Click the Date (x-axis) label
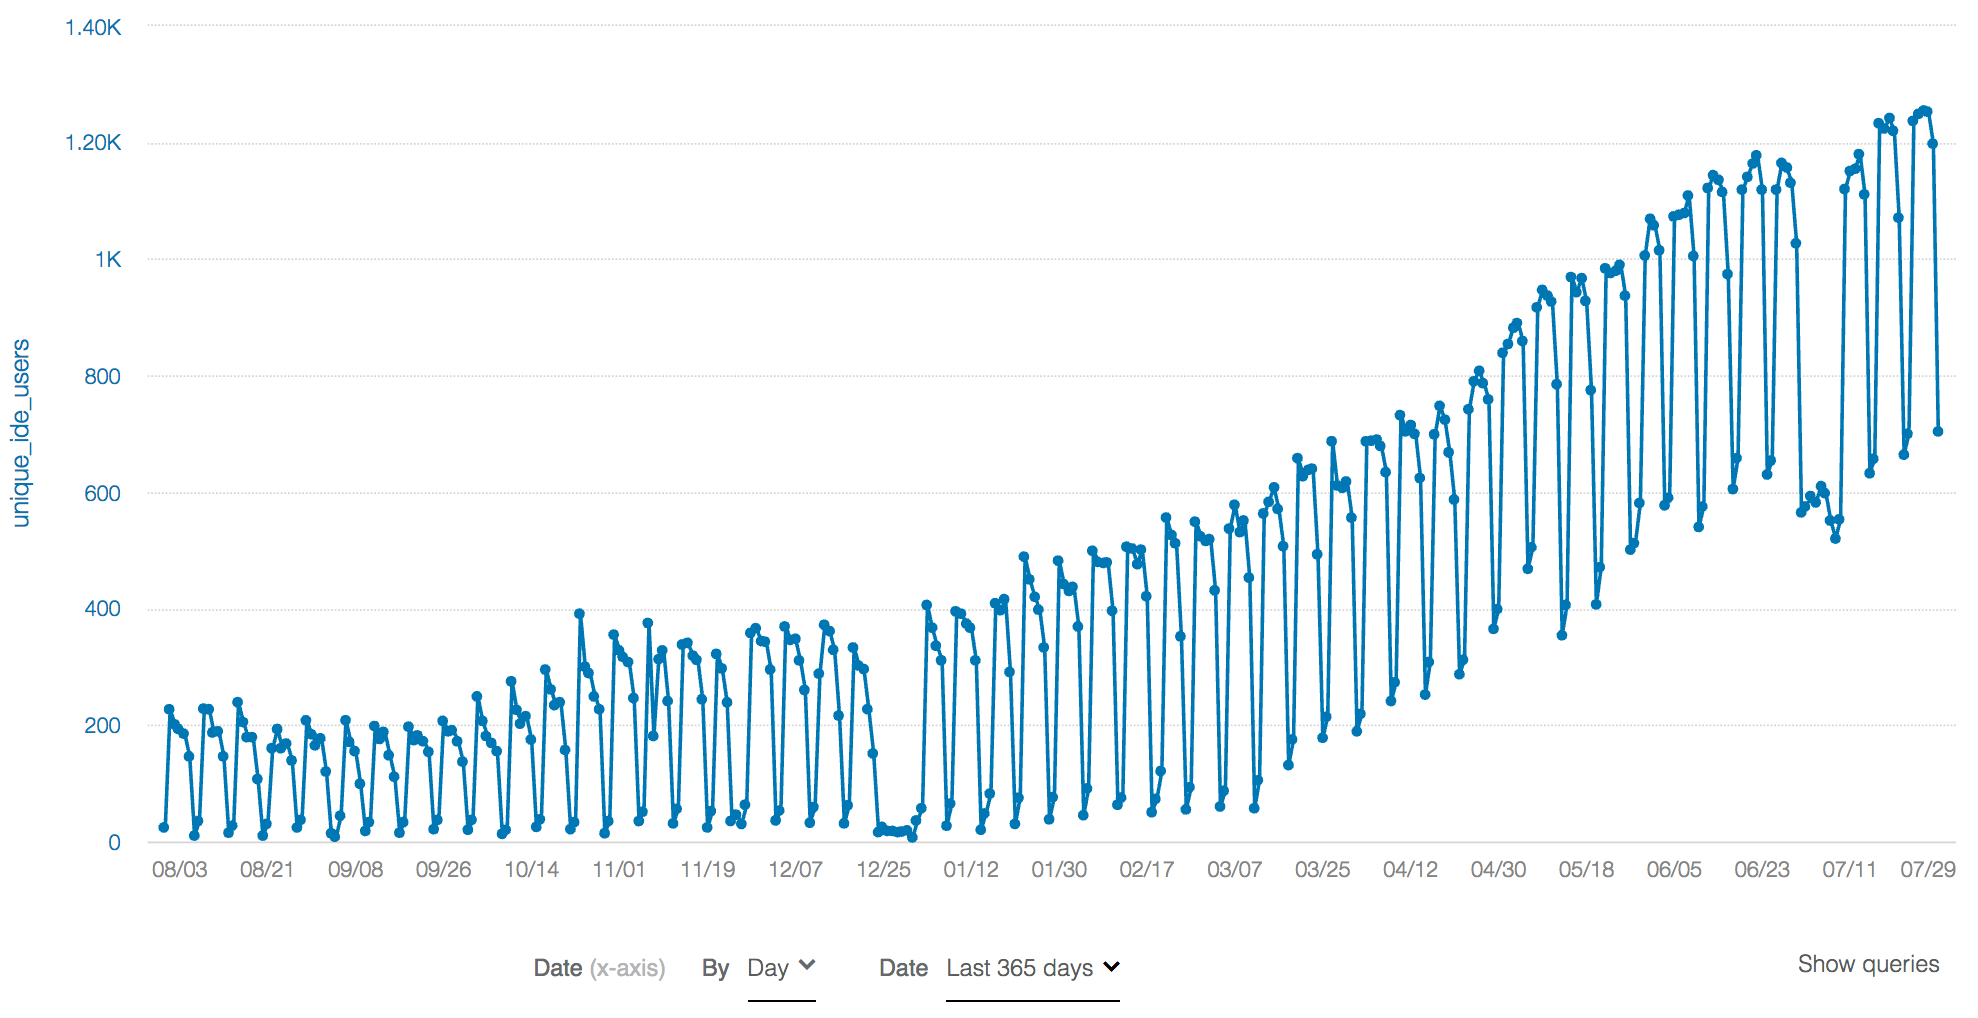The width and height of the screenshot is (1978, 1018). (598, 968)
